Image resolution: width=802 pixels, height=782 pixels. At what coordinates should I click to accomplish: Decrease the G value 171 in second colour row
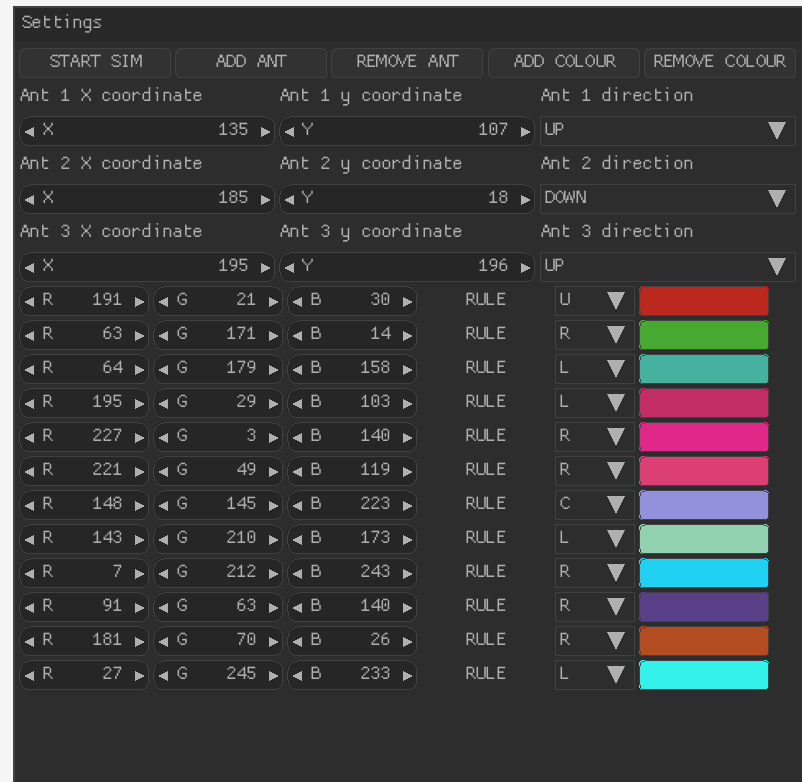pyautogui.click(x=161, y=335)
